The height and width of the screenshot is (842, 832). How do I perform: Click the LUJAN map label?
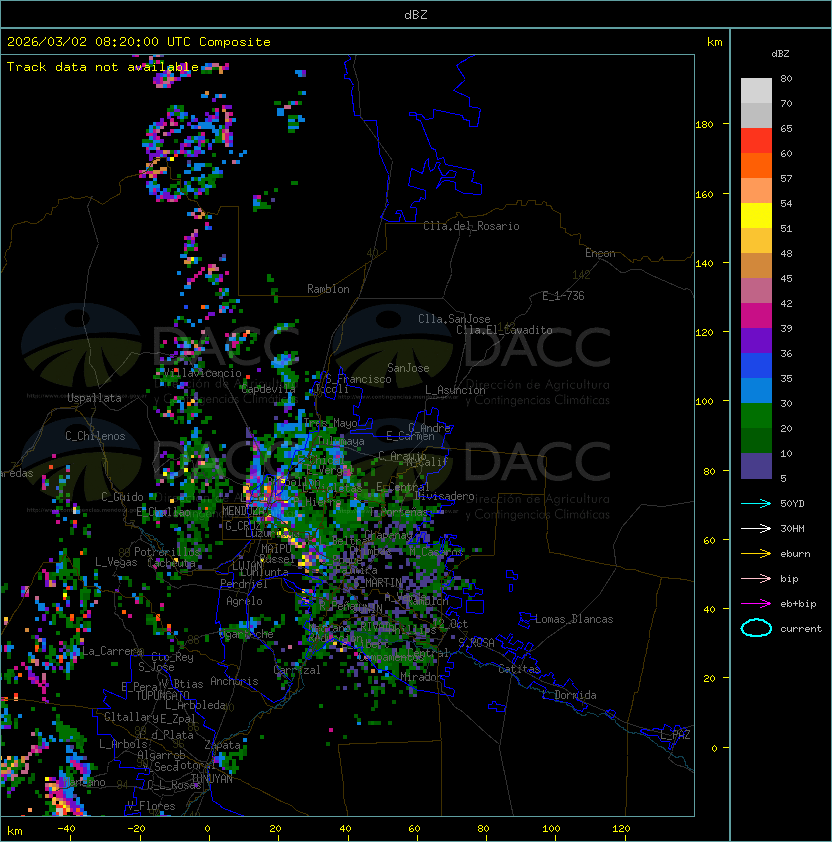tap(247, 566)
